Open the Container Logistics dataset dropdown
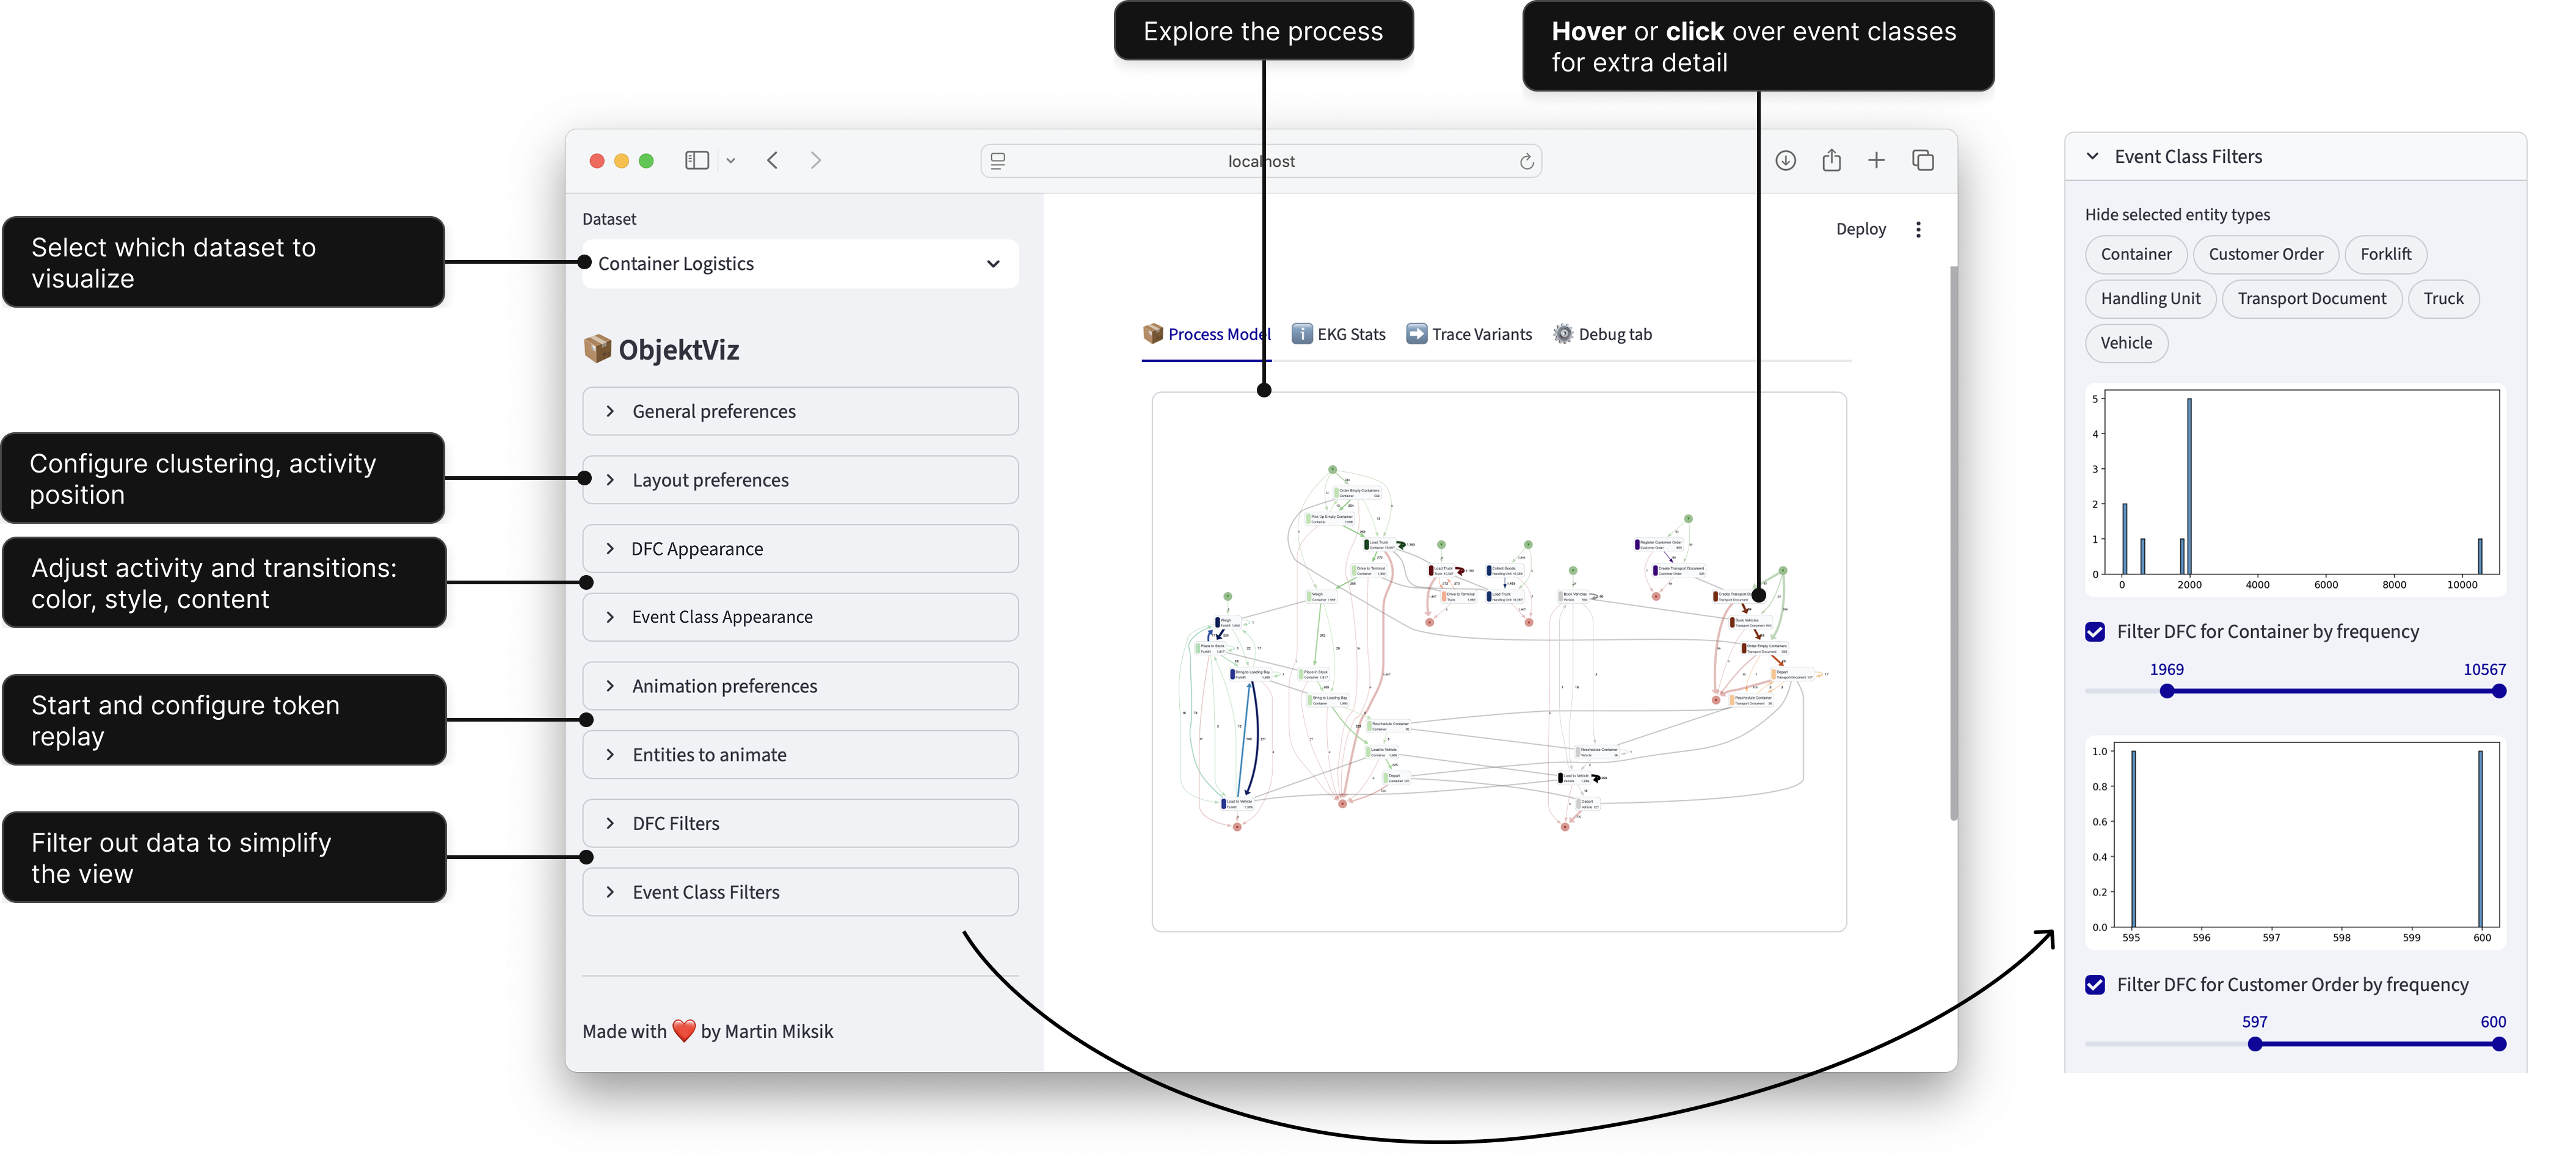The height and width of the screenshot is (1163, 2576). tap(799, 264)
